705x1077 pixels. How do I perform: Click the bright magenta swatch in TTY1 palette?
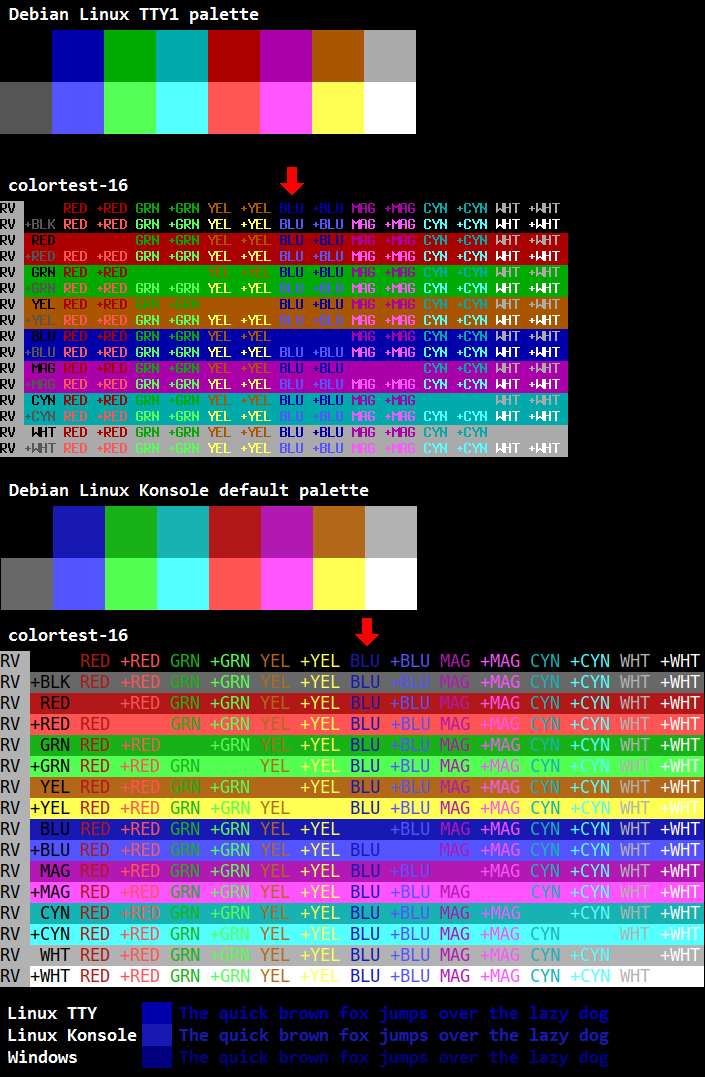pyautogui.click(x=286, y=108)
